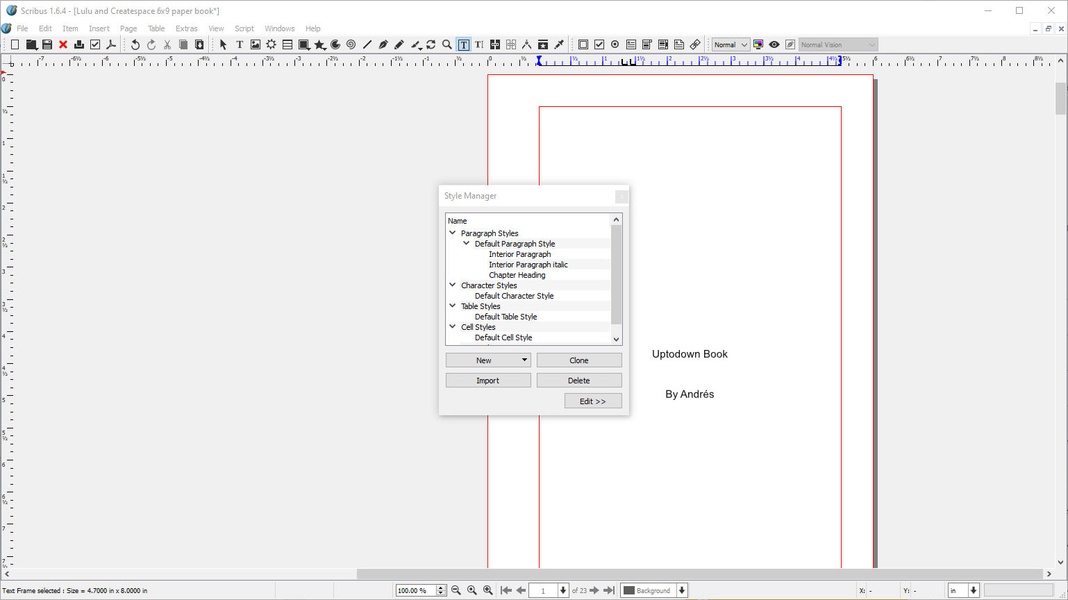This screenshot has height=600, width=1068.
Task: Toggle color management button in toolbar
Action: pos(758,45)
